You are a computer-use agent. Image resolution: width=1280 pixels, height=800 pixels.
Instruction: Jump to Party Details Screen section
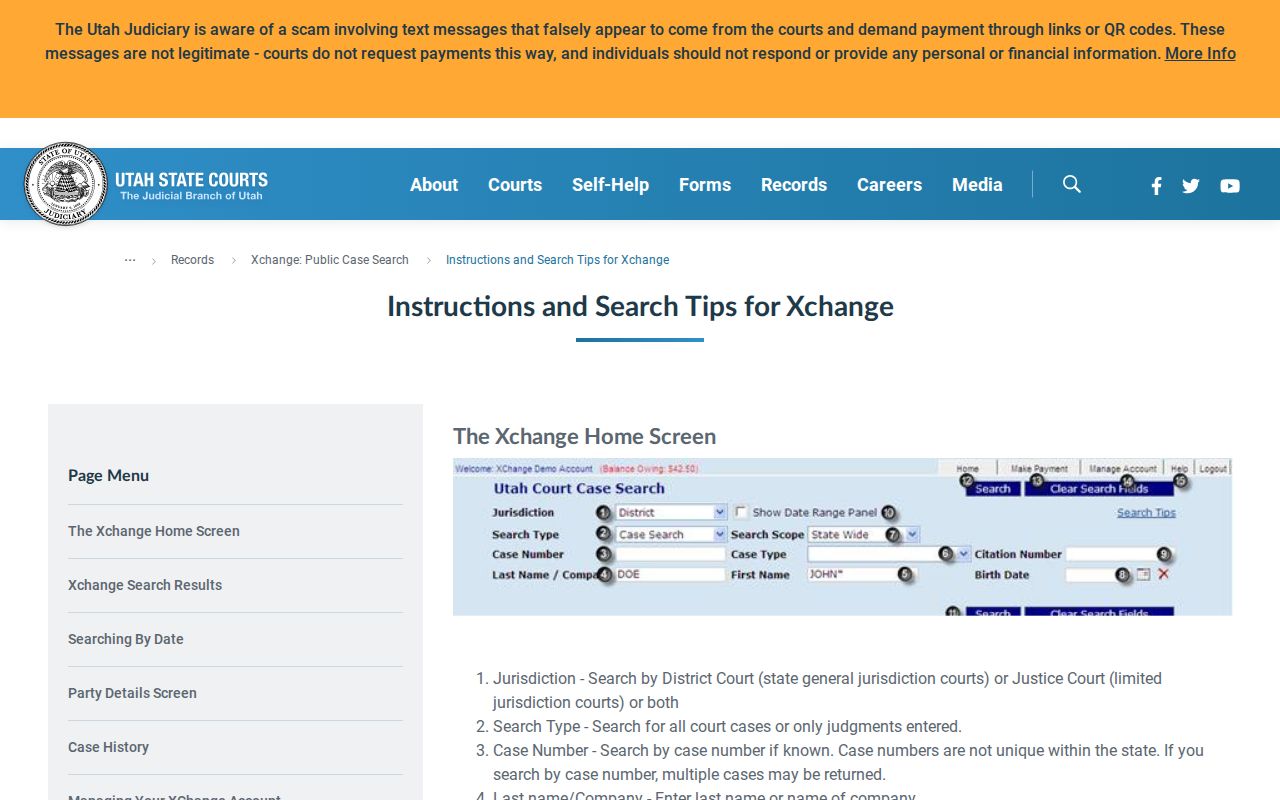[x=132, y=693]
